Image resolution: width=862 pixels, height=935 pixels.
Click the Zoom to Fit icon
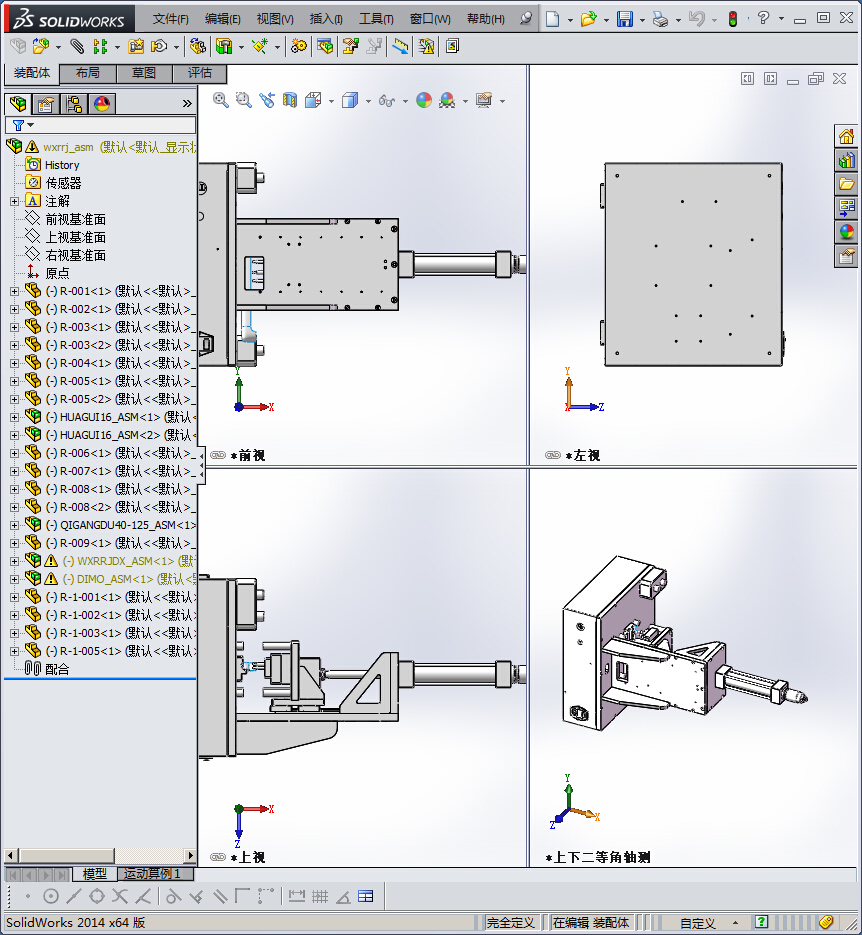pos(221,100)
